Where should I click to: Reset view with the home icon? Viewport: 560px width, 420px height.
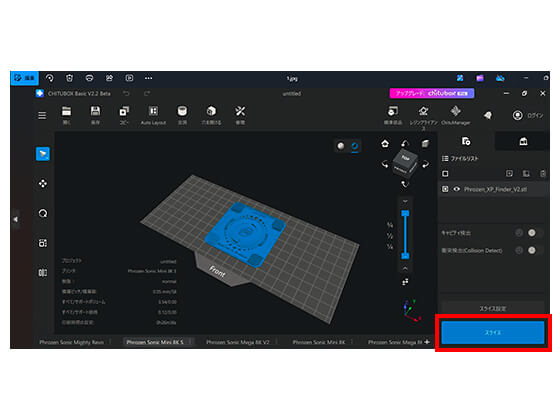coord(385,144)
